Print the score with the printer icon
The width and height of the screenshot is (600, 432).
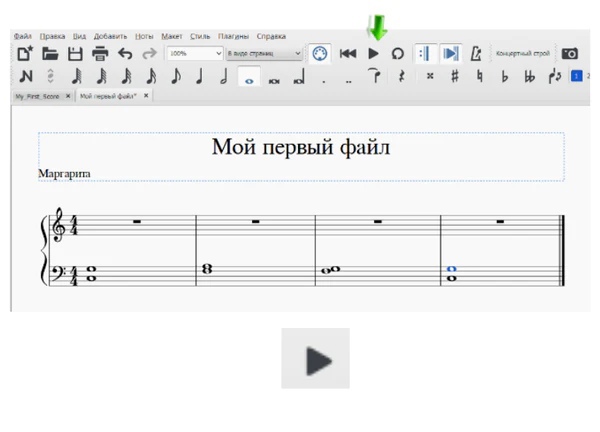(x=100, y=54)
